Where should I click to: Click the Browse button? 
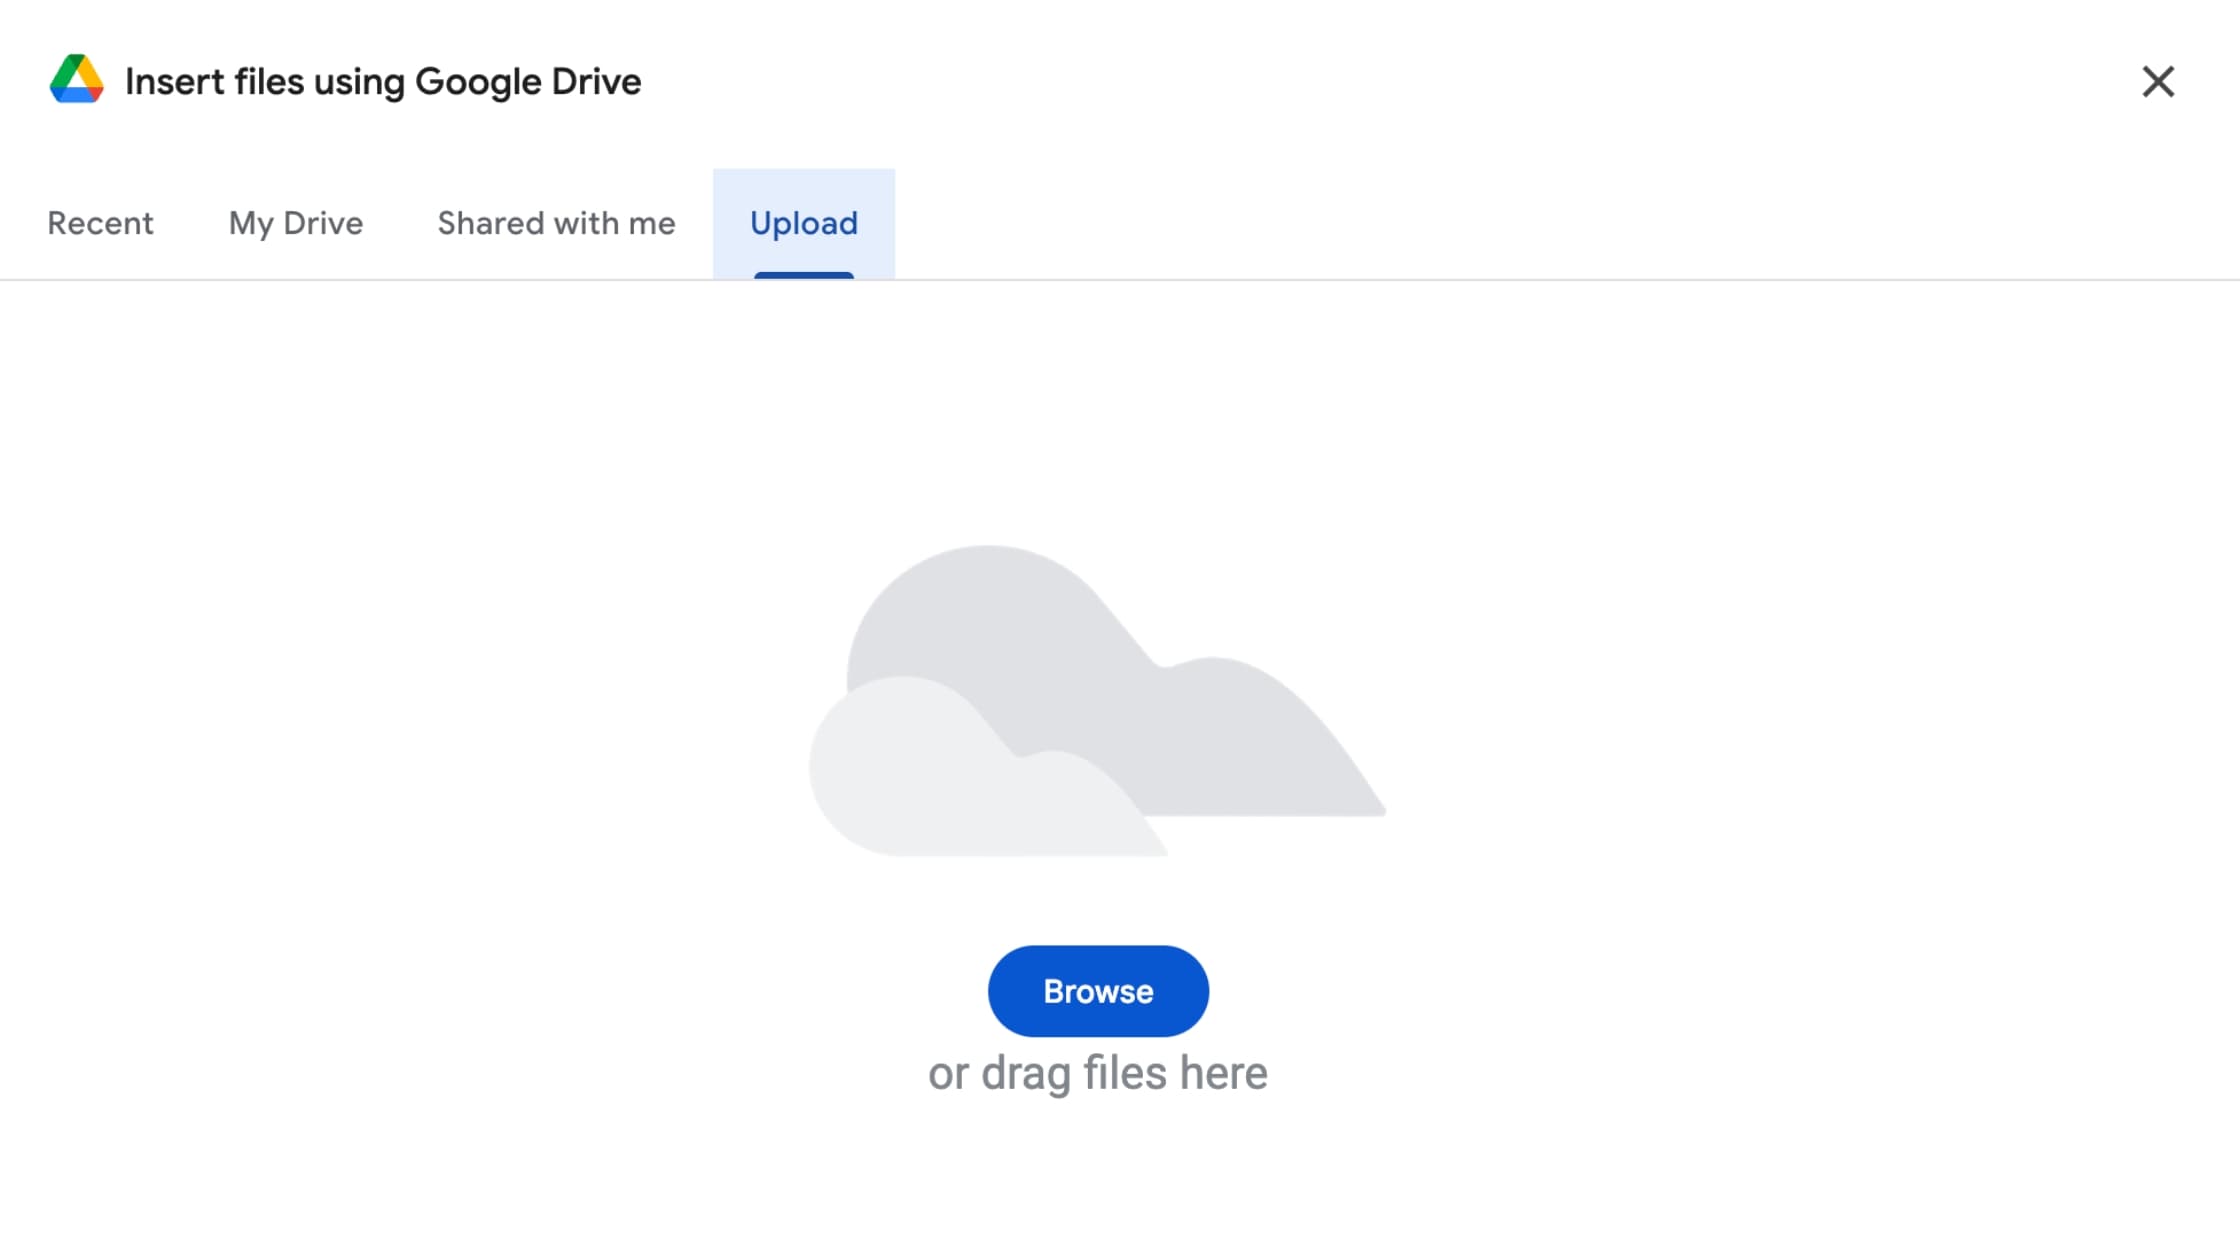click(1097, 991)
